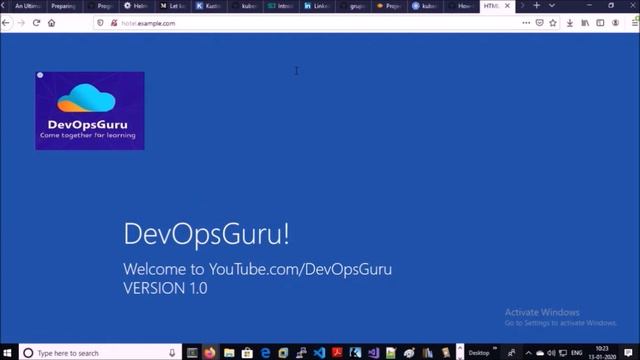The height and width of the screenshot is (360, 640).
Task: Show hidden system tray icons
Action: (529, 353)
